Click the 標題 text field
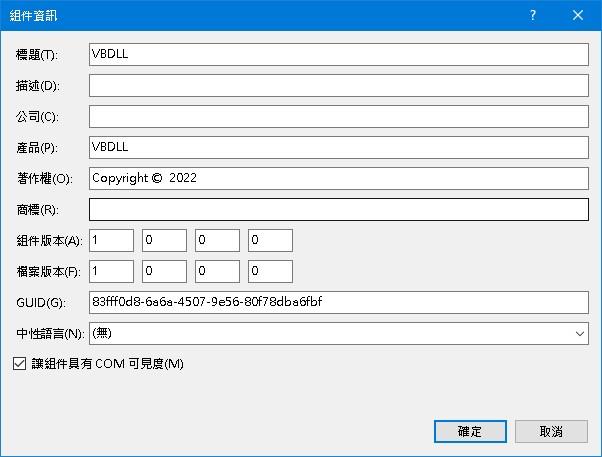602x457 pixels. [x=338, y=54]
